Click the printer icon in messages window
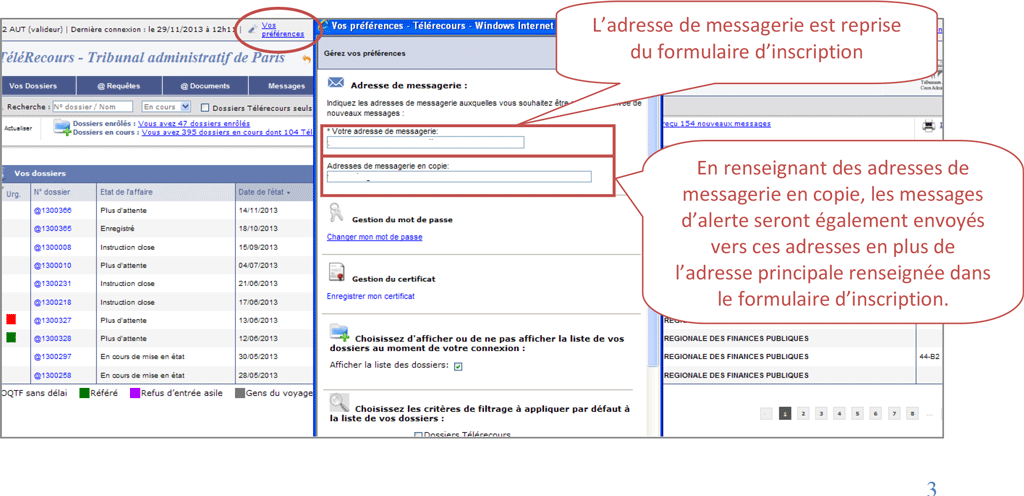Image resolution: width=1024 pixels, height=496 pixels. [929, 127]
